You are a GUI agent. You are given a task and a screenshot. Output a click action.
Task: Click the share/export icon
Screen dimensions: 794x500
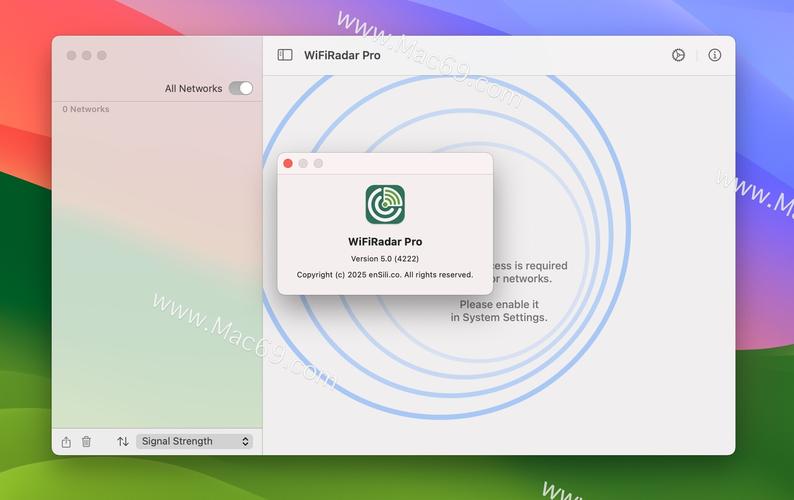click(x=66, y=441)
